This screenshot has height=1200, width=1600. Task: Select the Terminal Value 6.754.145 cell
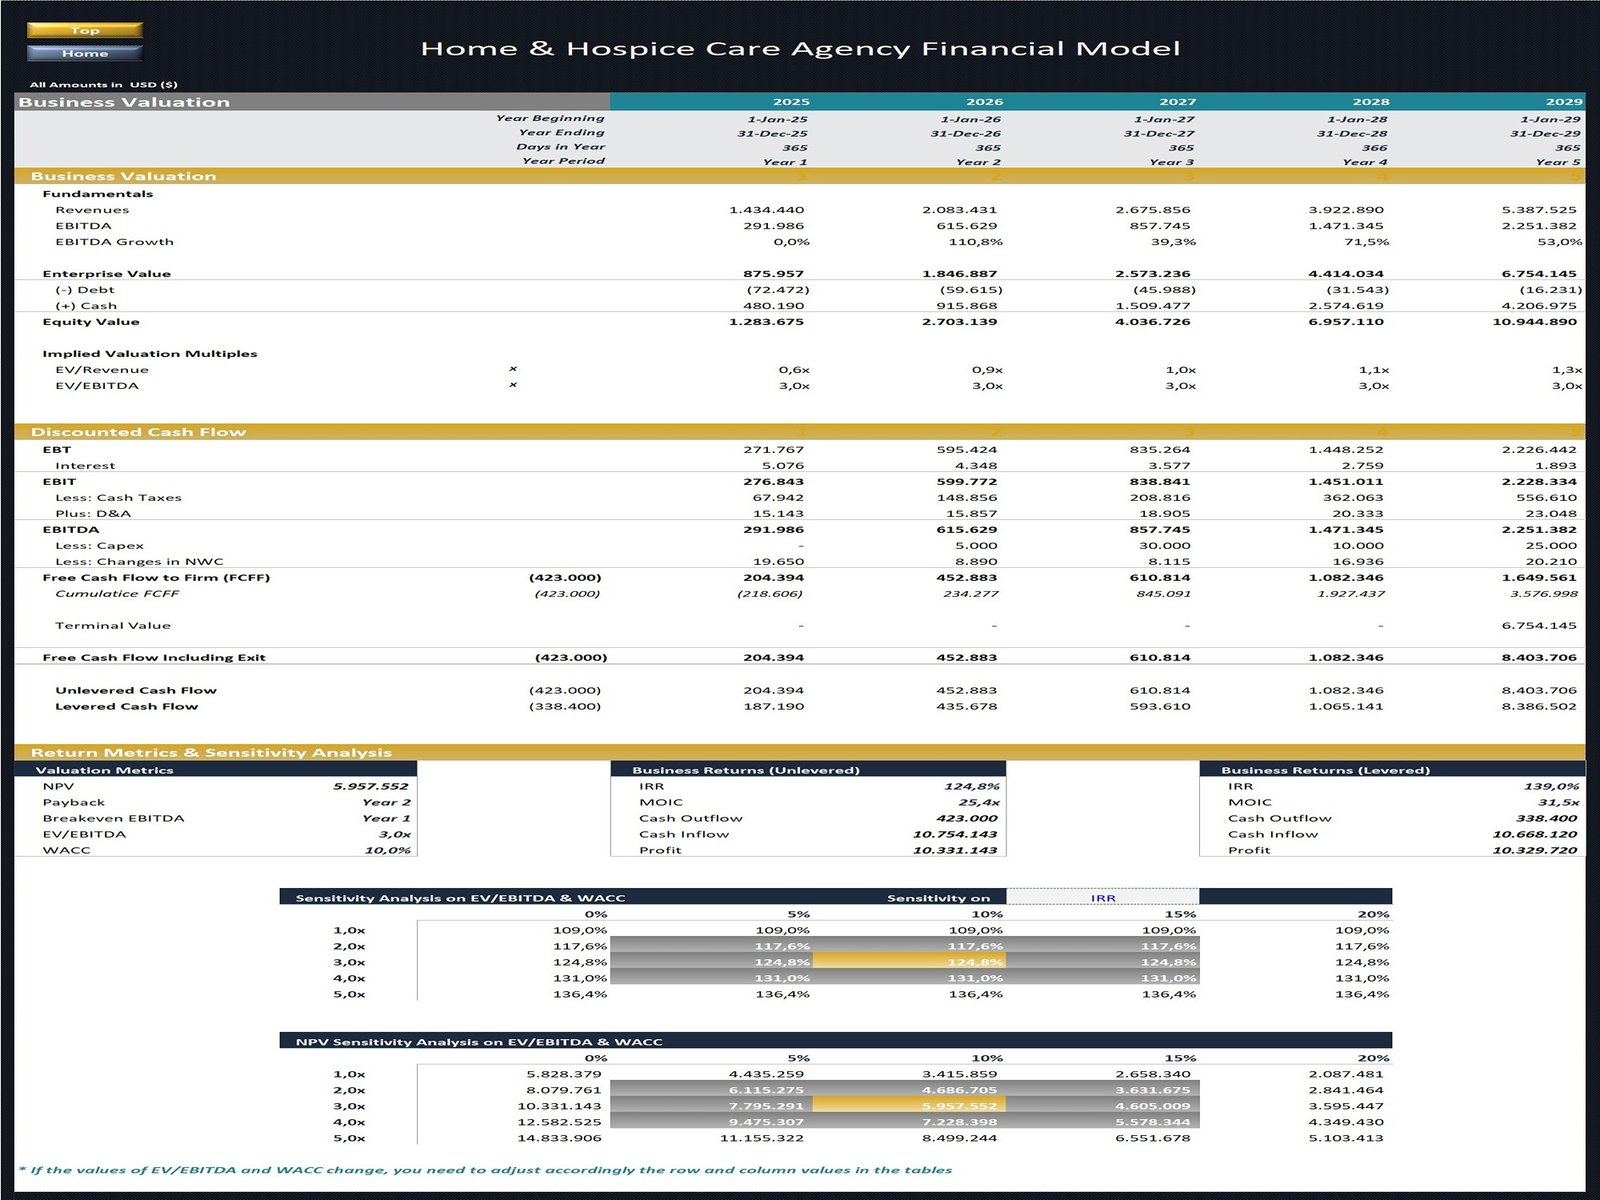pos(1538,625)
